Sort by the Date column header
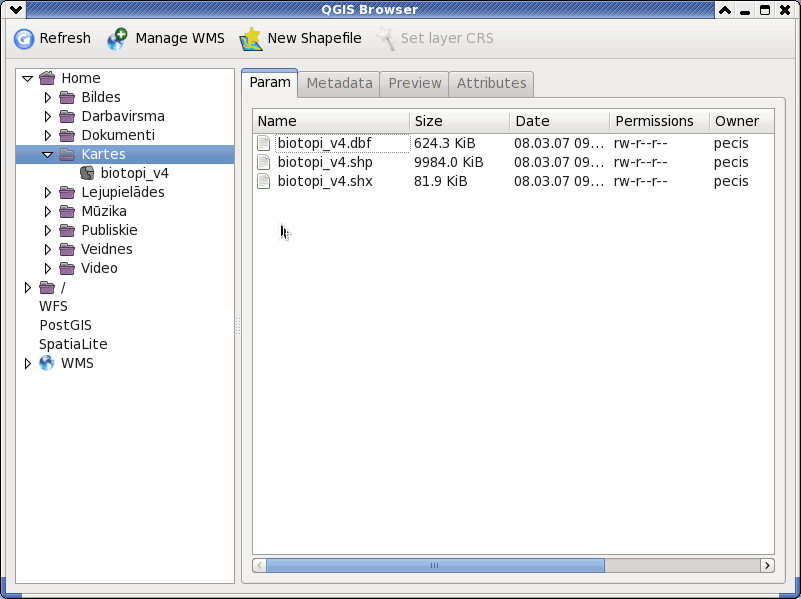 coord(560,121)
